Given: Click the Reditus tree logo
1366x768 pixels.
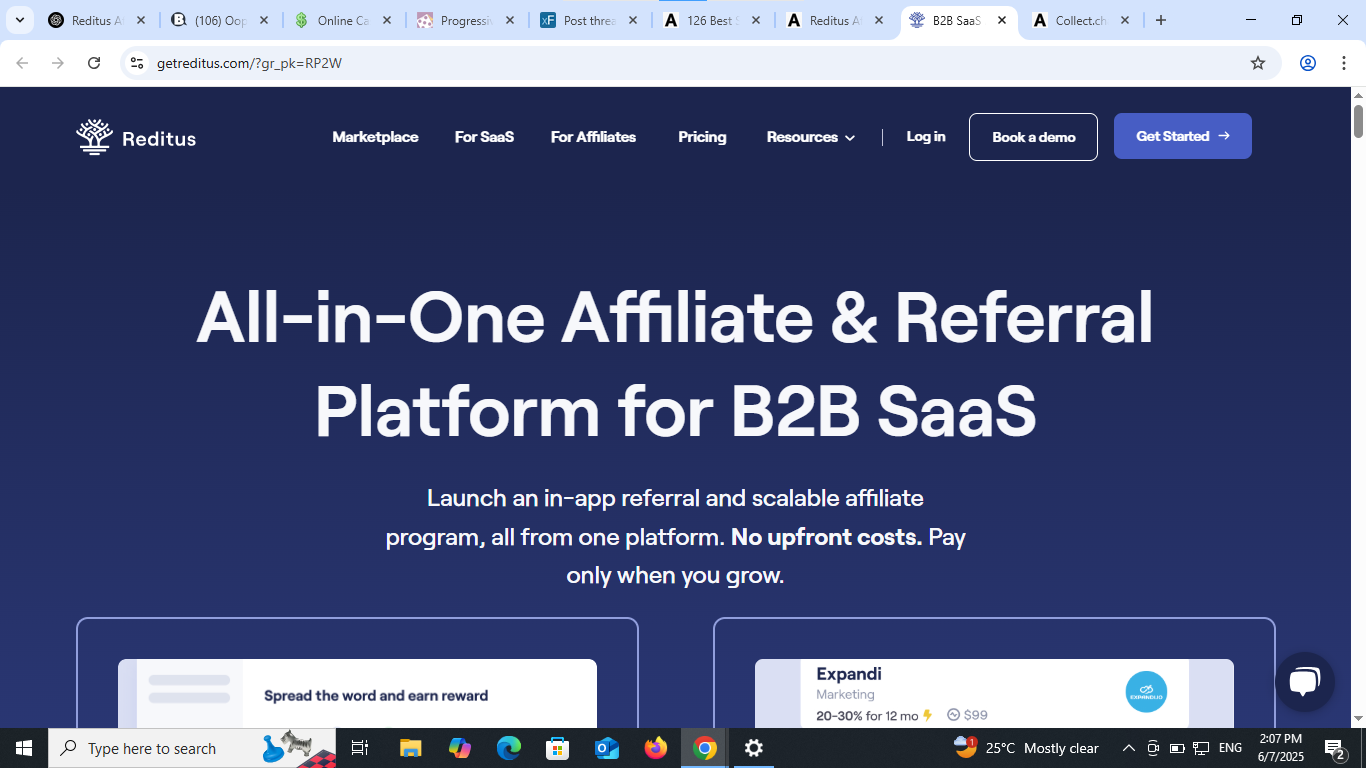Looking at the screenshot, I should point(95,137).
